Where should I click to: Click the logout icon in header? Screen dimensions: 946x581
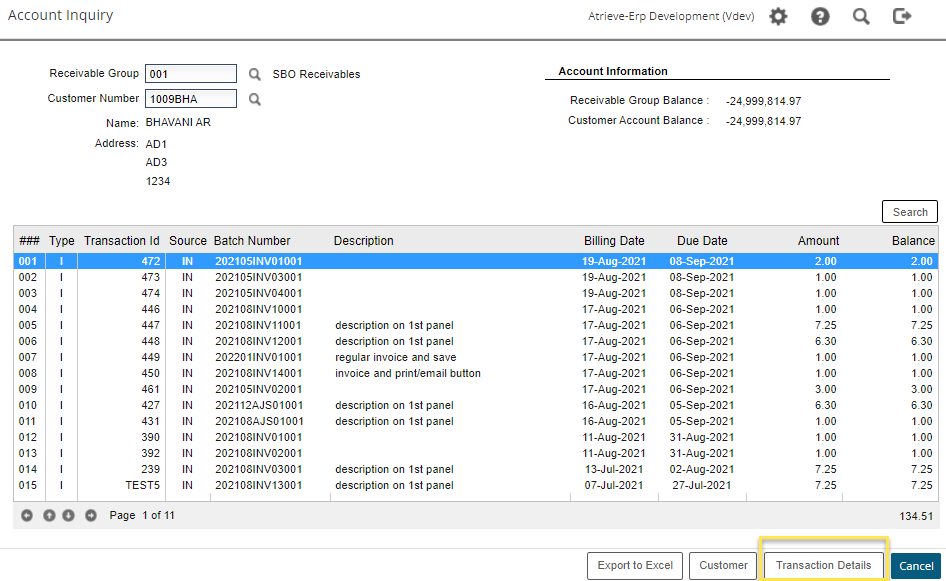coord(902,16)
